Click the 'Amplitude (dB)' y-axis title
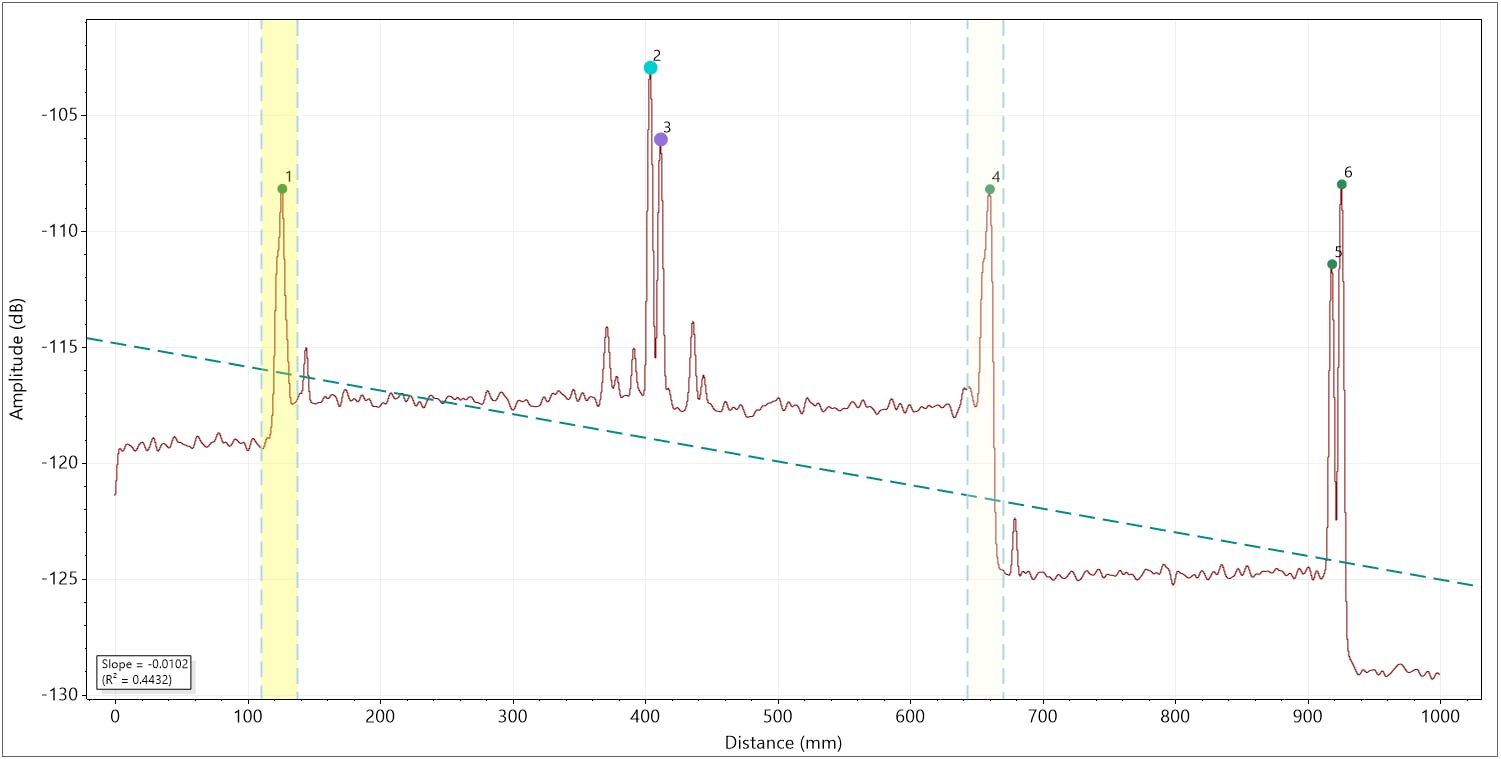The height and width of the screenshot is (759, 1501). click(x=16, y=360)
